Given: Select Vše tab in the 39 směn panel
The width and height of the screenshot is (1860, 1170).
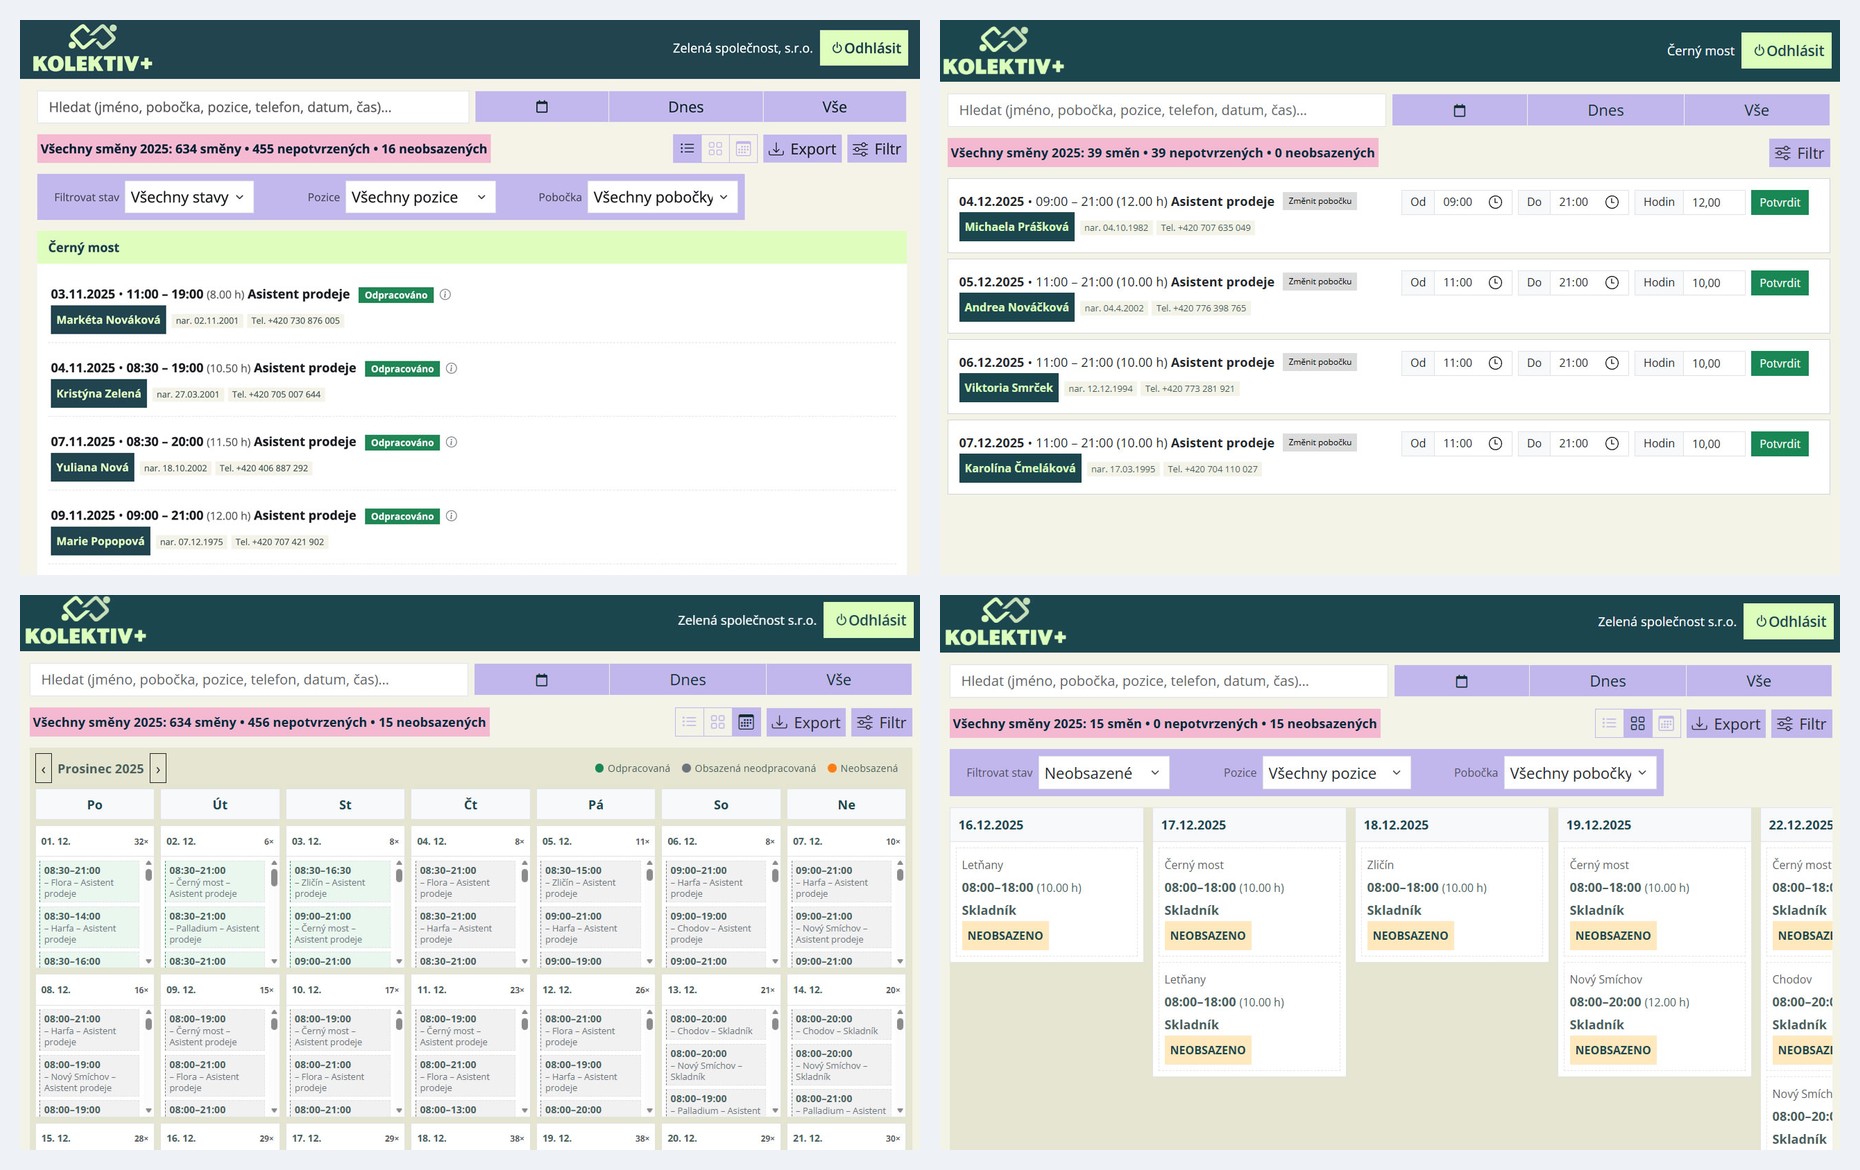Looking at the screenshot, I should (x=1756, y=111).
